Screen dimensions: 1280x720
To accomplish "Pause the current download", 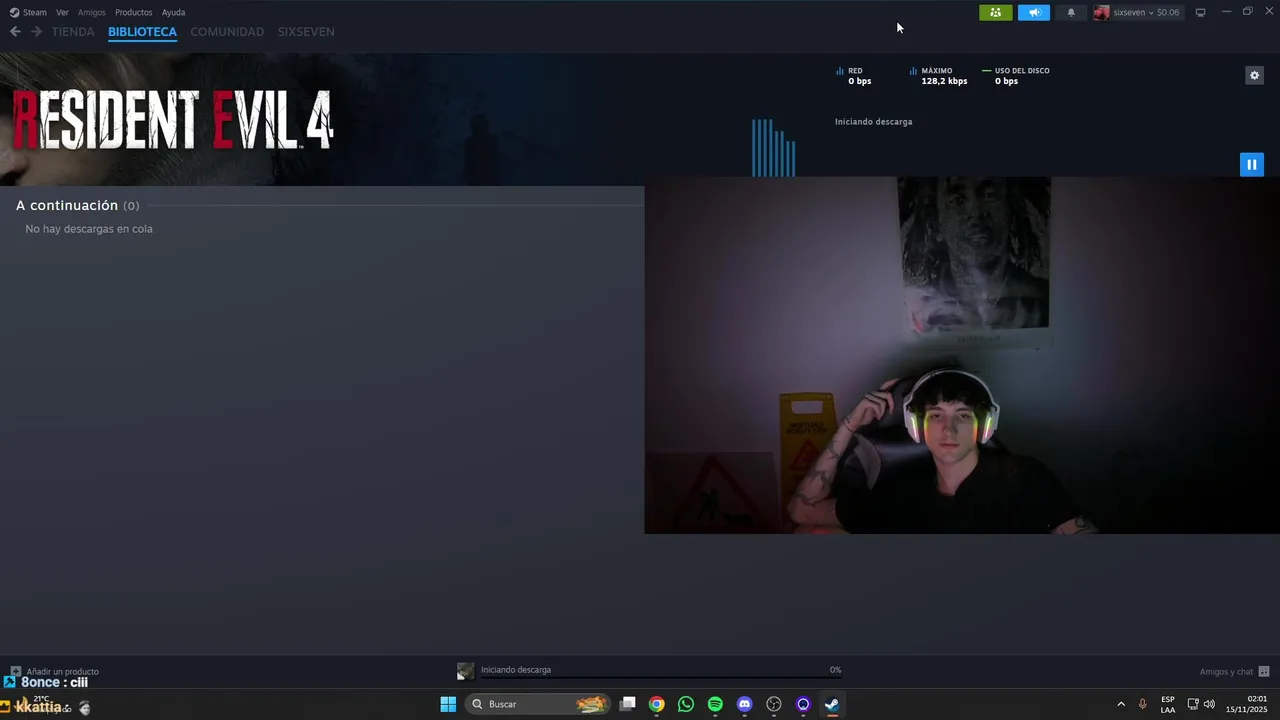I will coord(1252,164).
